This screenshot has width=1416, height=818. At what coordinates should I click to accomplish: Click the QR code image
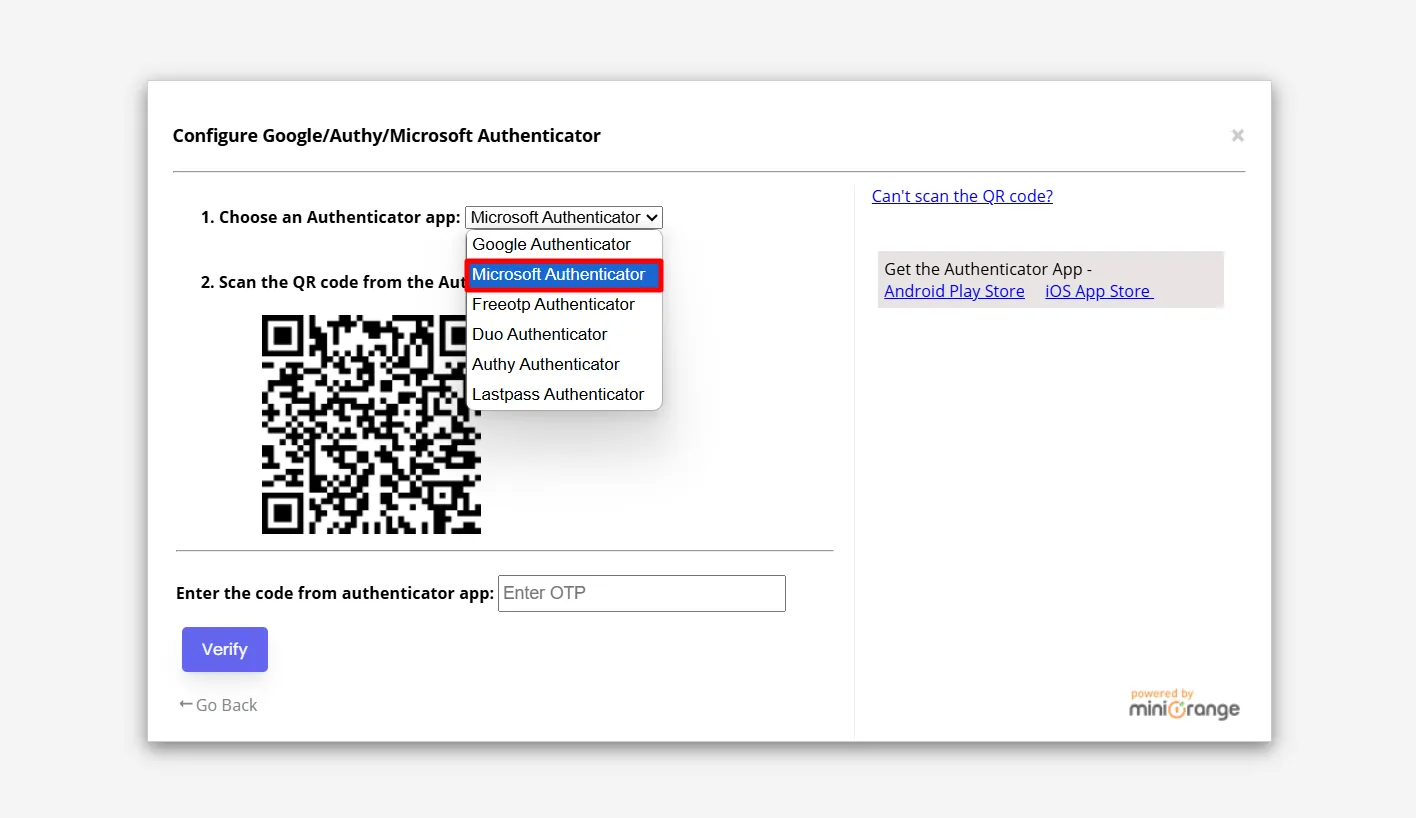(370, 424)
